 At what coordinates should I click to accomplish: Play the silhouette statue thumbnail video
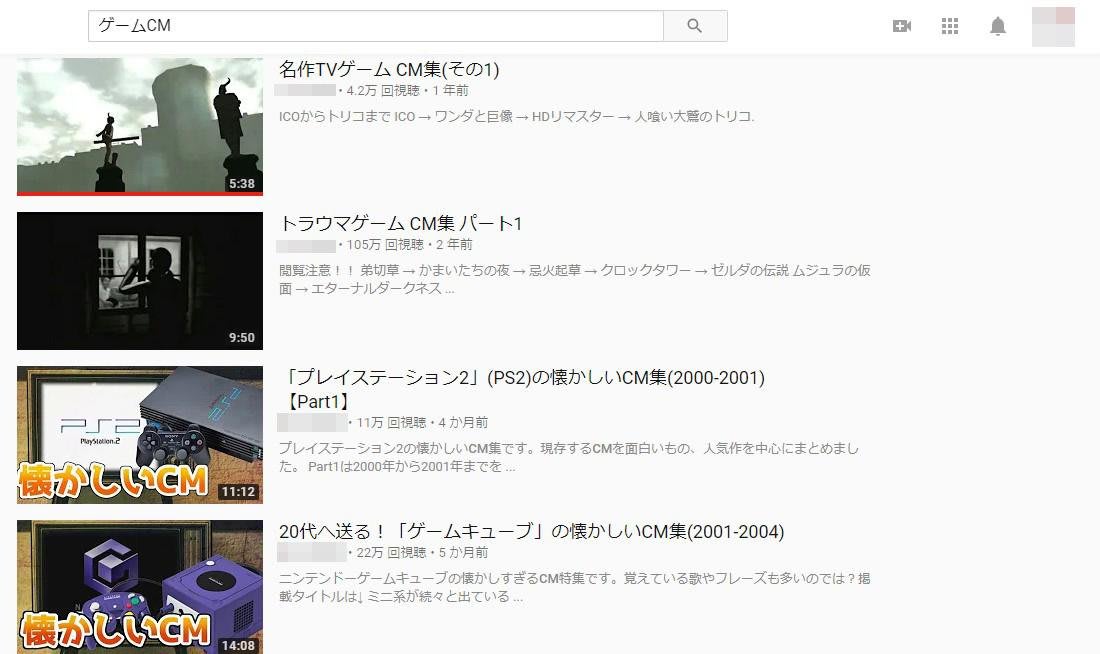tap(140, 126)
